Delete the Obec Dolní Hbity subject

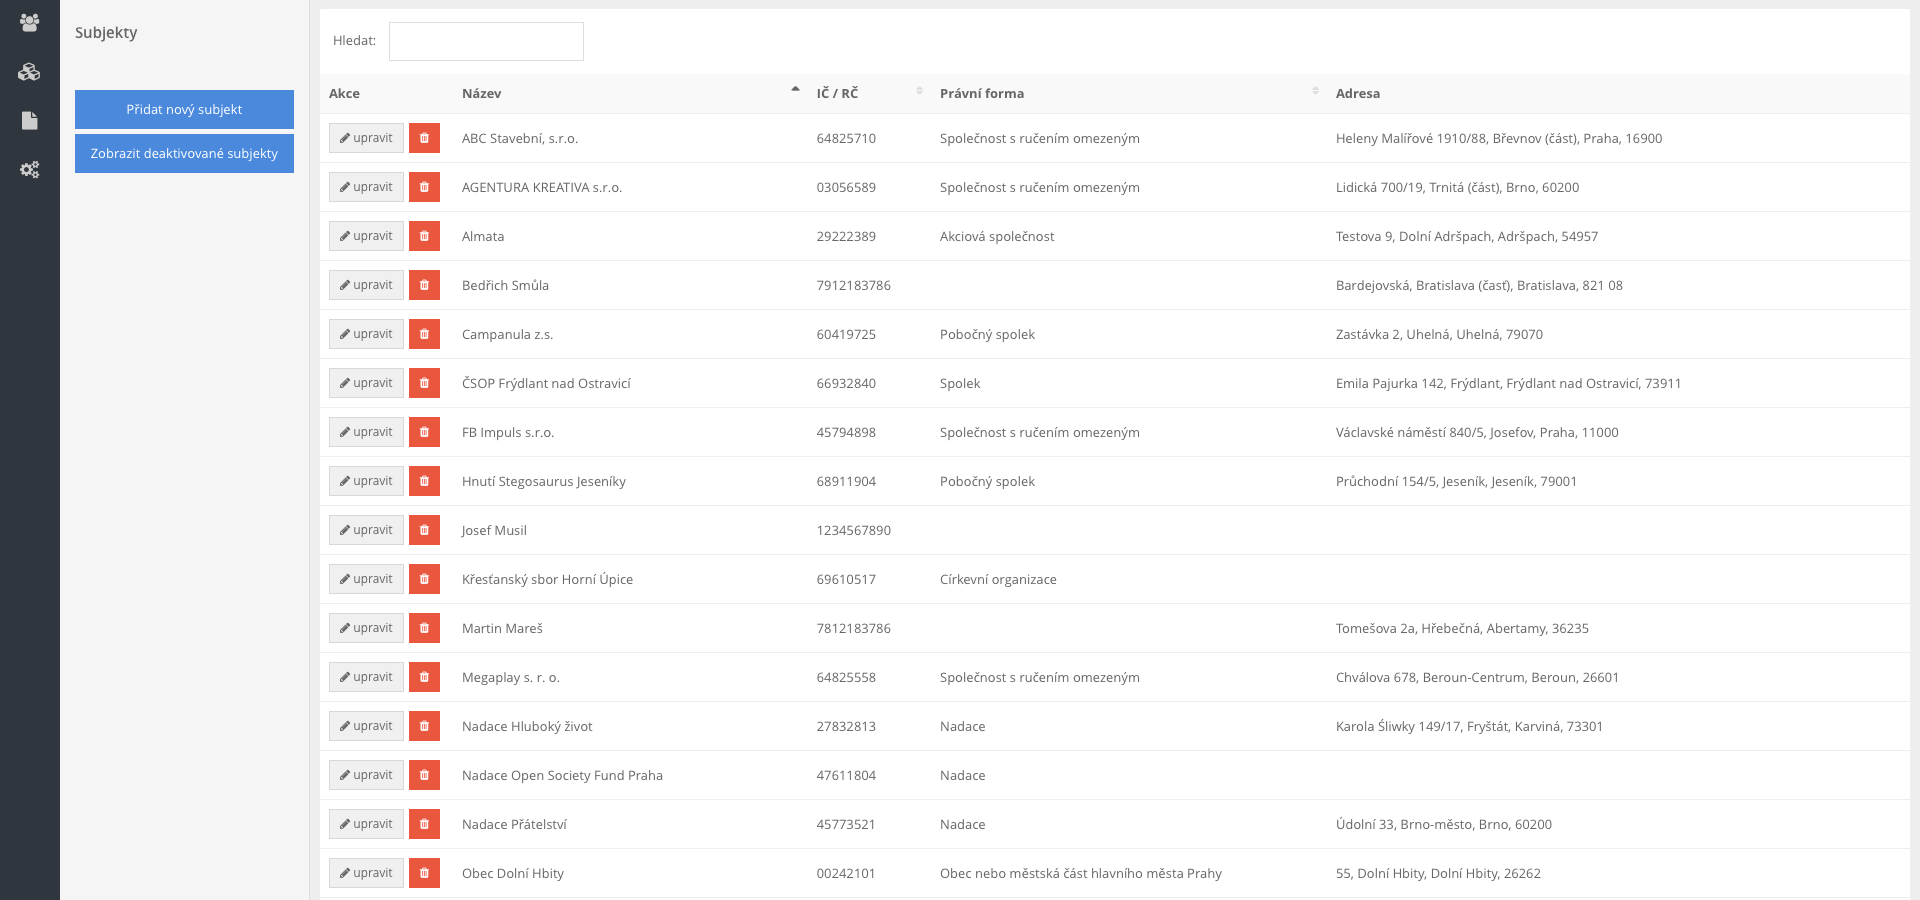pos(424,873)
